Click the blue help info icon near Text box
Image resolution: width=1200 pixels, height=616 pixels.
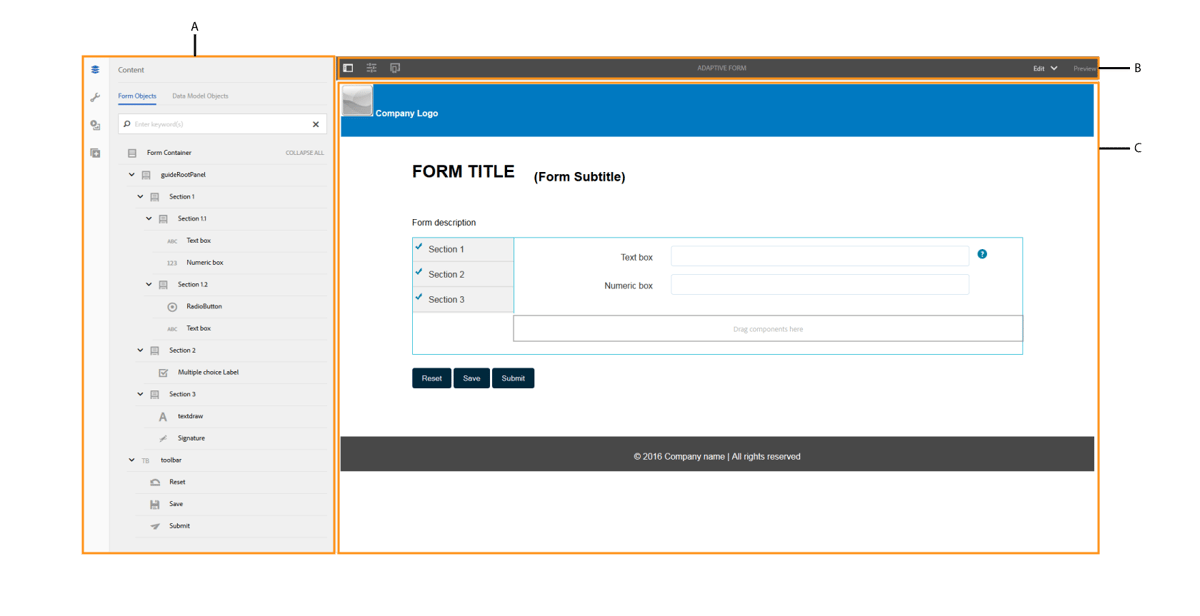tap(982, 254)
